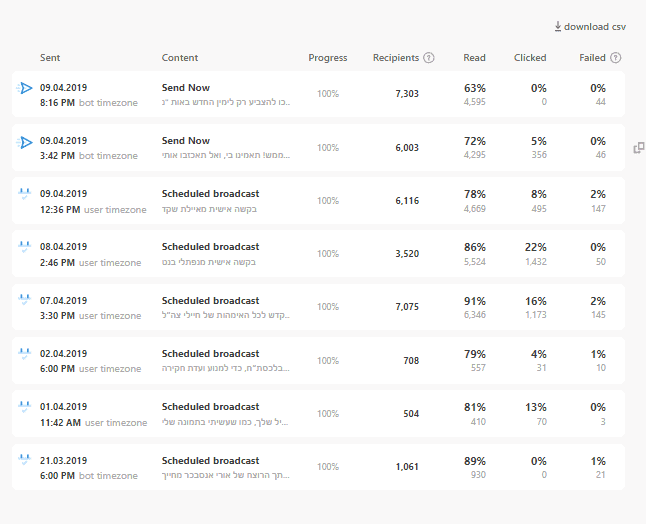Click the download csv icon

pyautogui.click(x=558, y=27)
